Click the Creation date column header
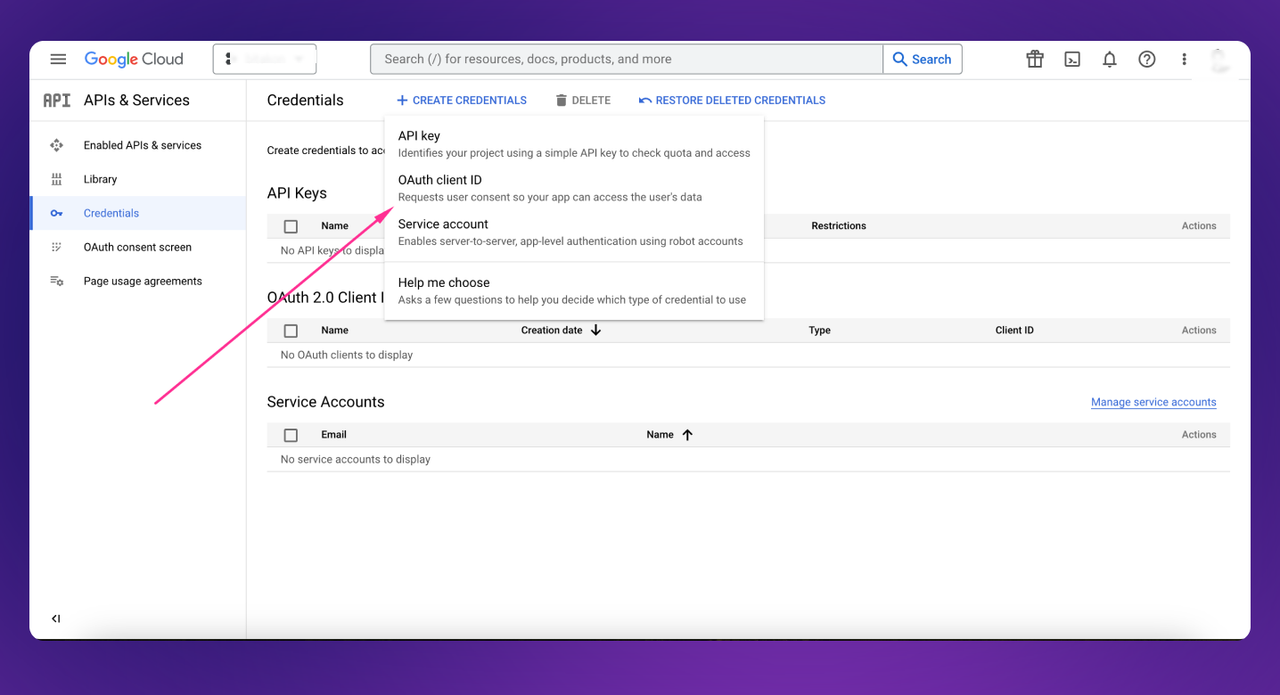This screenshot has height=695, width=1280. pos(552,330)
